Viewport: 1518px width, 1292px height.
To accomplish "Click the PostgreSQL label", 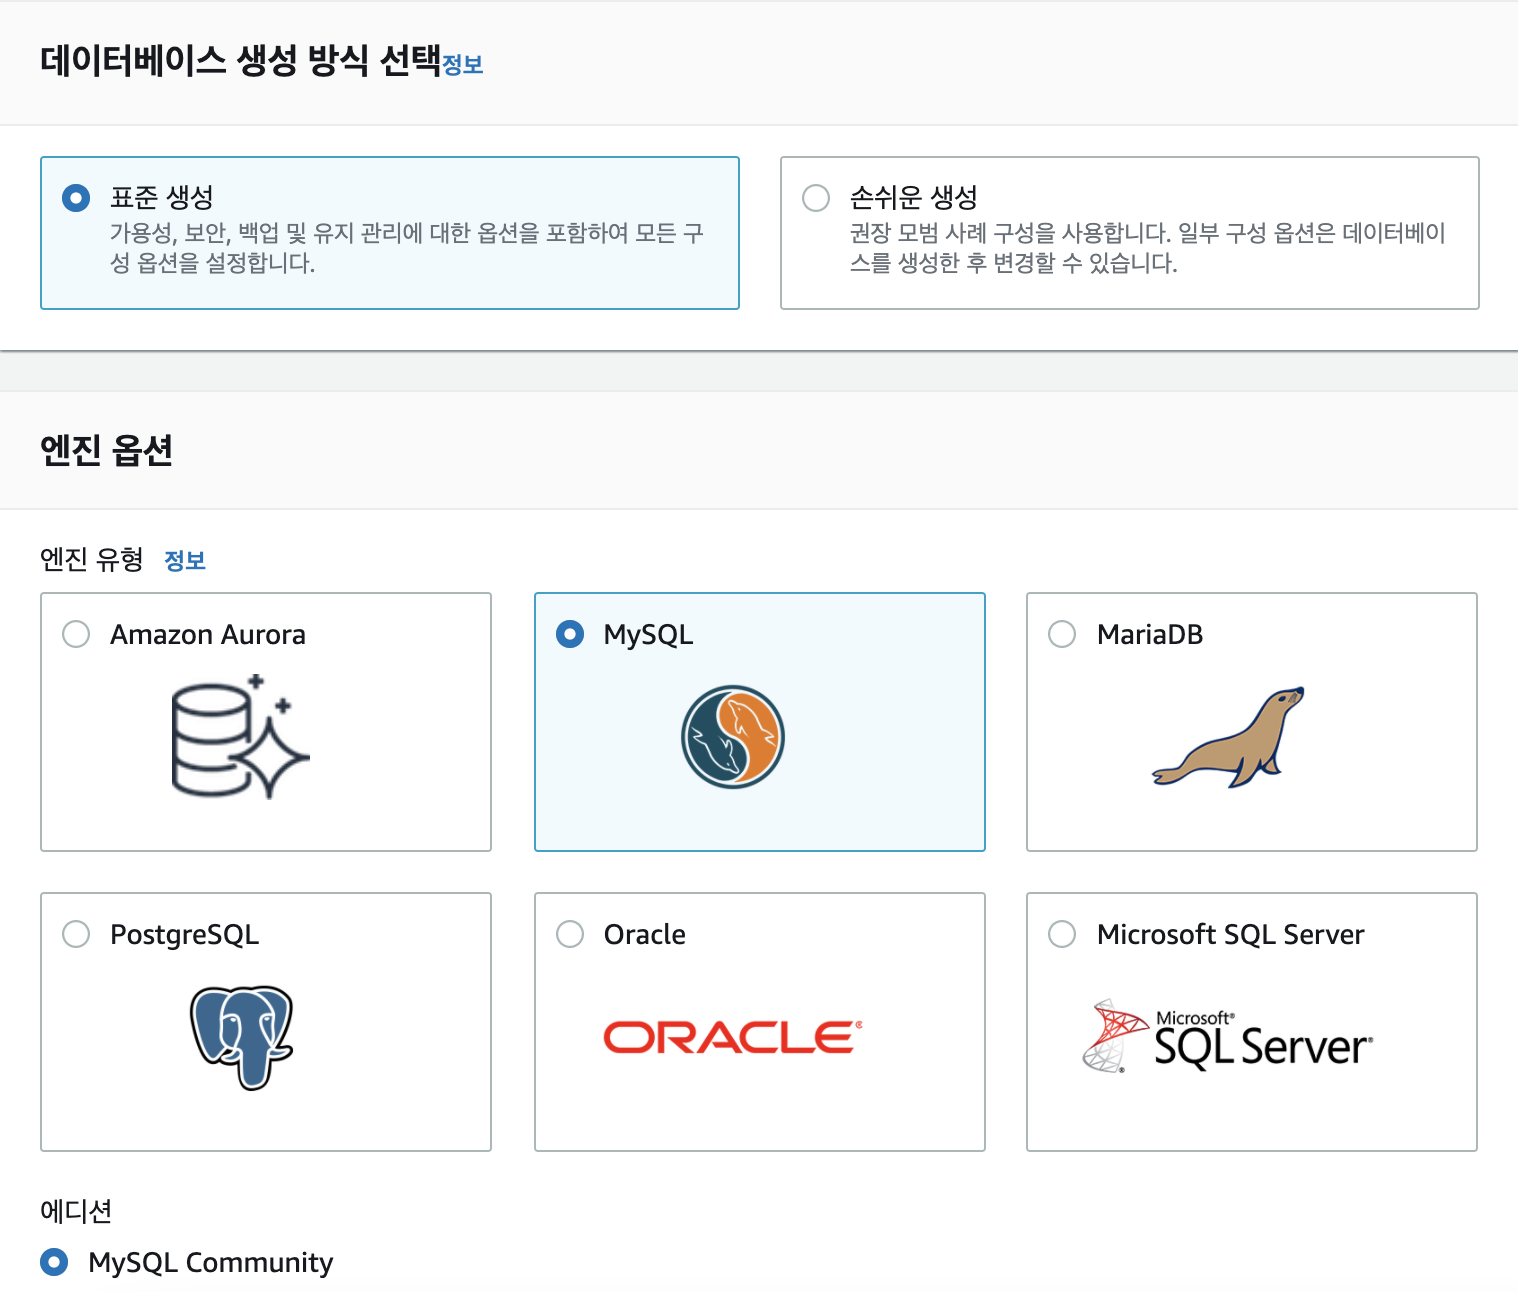I will (185, 935).
